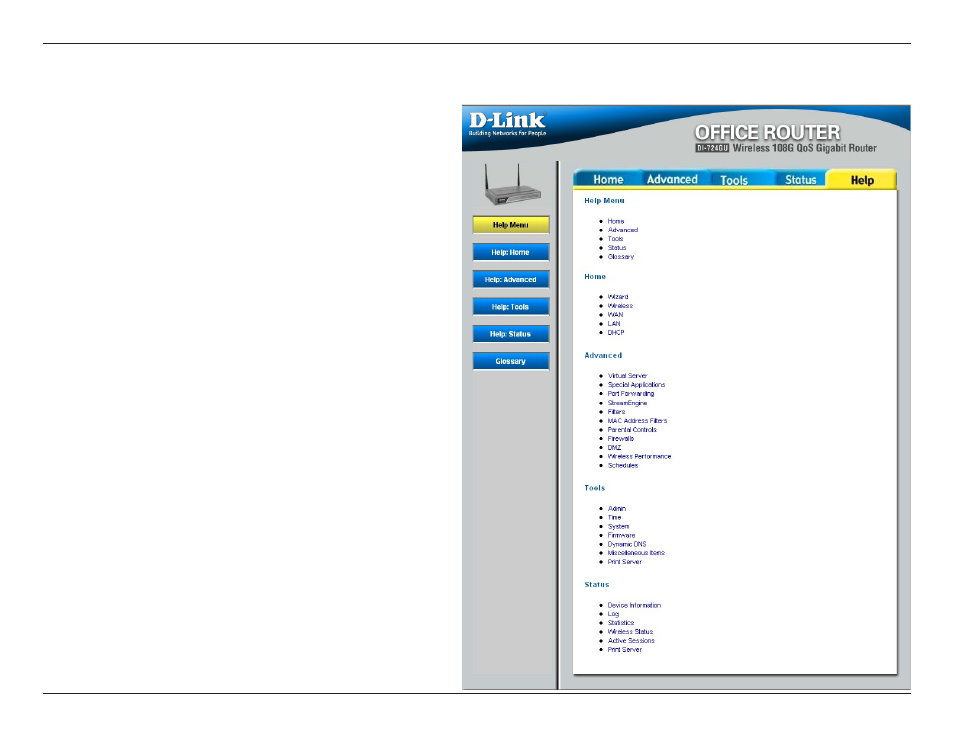
Task: Open the Wizard help link
Action: [618, 297]
